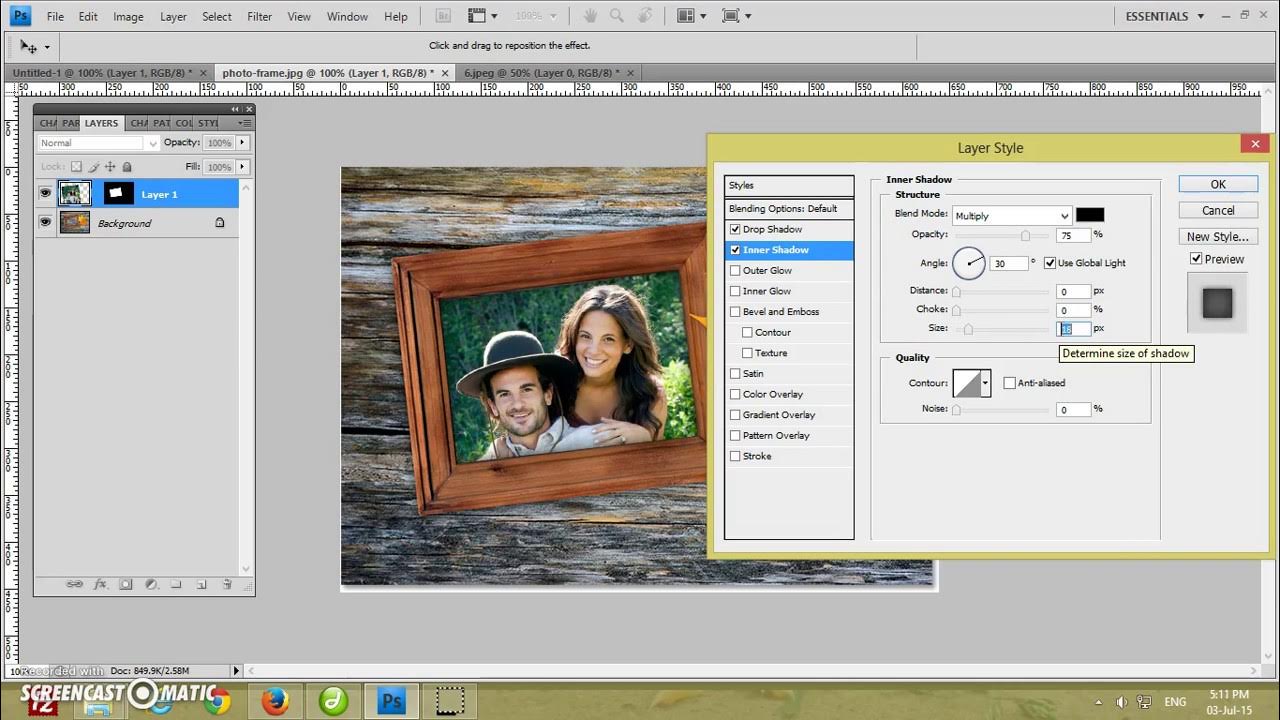Viewport: 1280px width, 720px height.
Task: Collapse the layers panel with double-arrow icon
Action: [x=235, y=109]
